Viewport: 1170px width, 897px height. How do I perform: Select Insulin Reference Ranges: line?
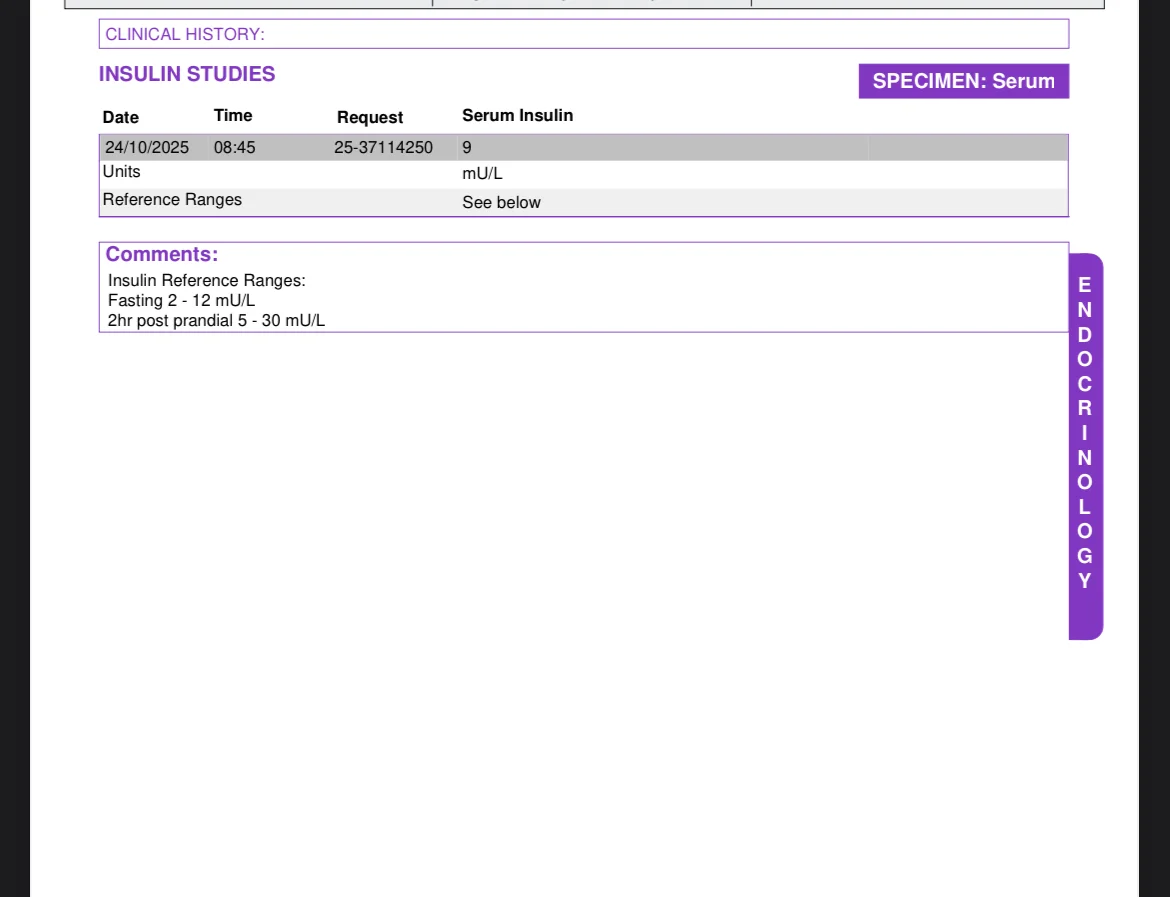(207, 281)
